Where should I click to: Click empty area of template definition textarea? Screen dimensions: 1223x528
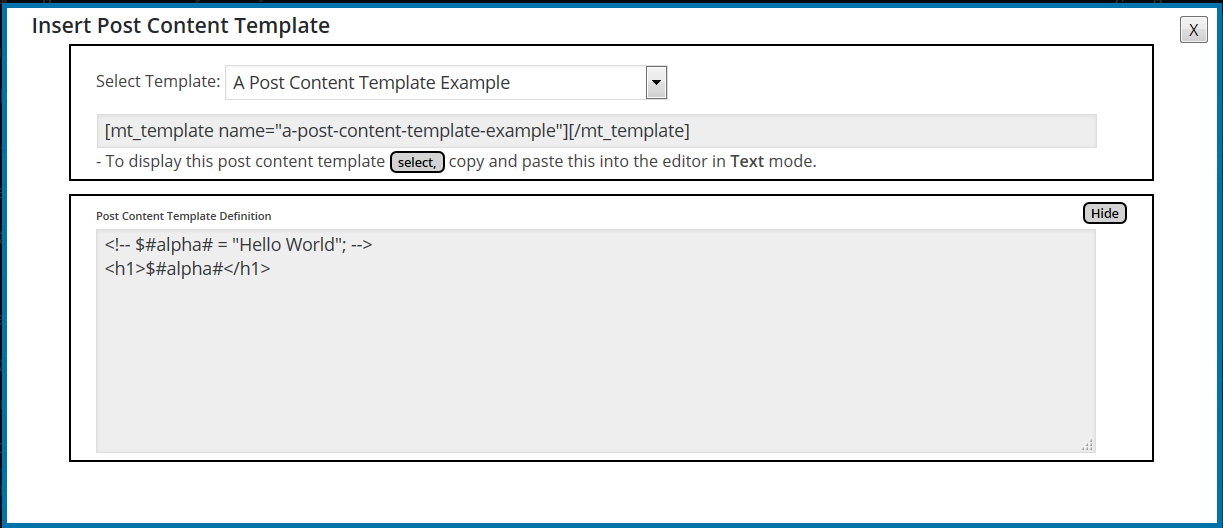point(595,370)
